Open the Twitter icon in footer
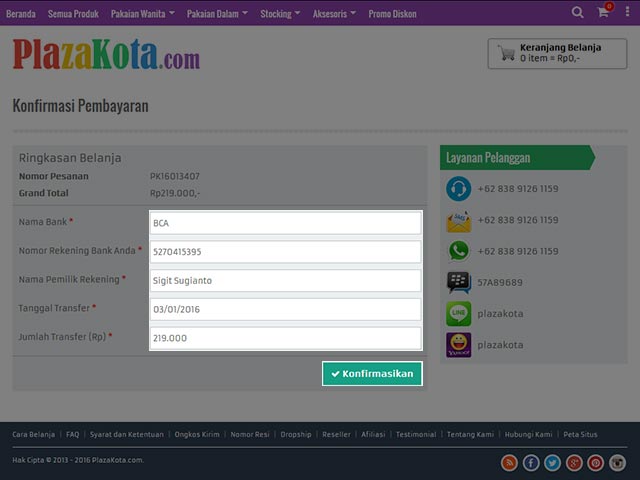This screenshot has width=640, height=480. pyautogui.click(x=552, y=462)
